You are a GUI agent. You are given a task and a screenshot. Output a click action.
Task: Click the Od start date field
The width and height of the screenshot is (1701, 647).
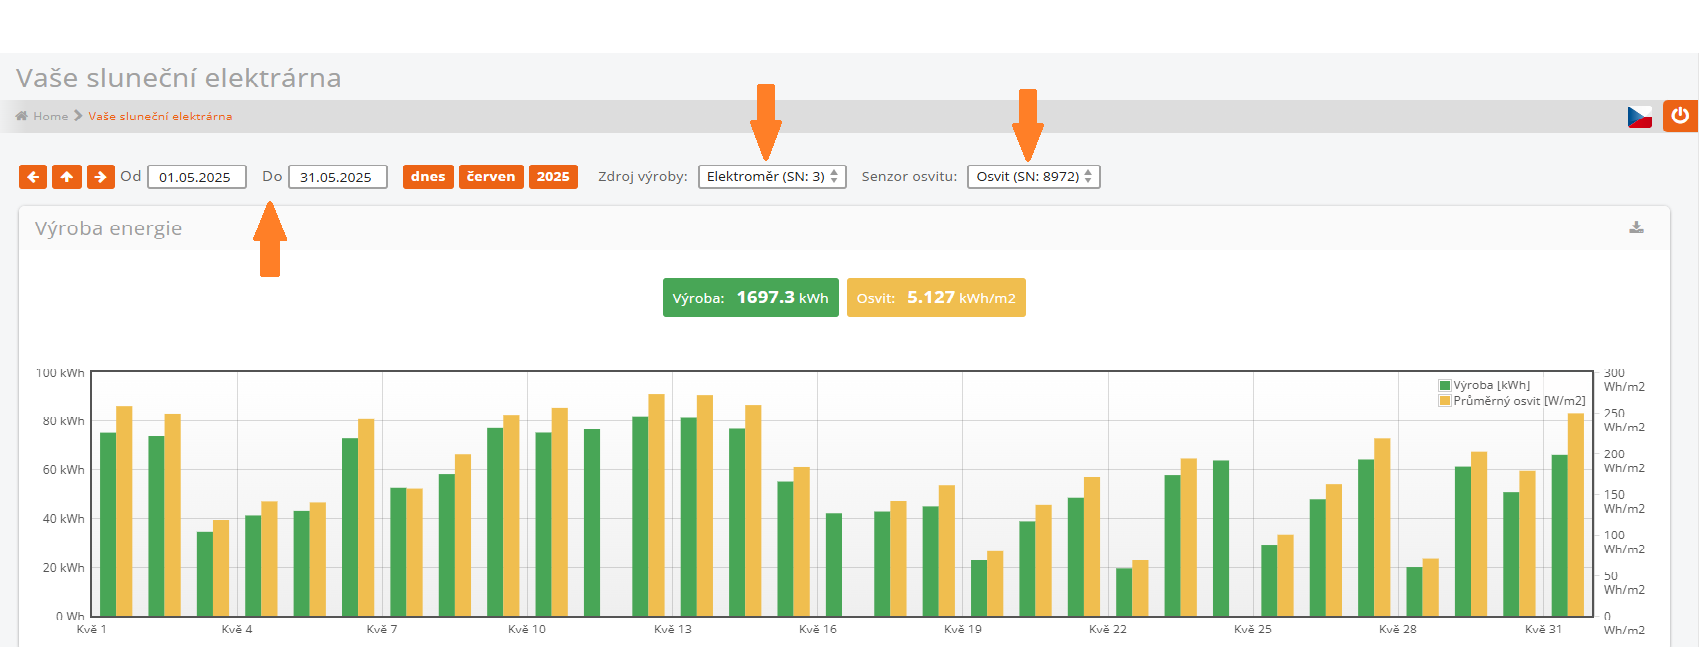(196, 177)
